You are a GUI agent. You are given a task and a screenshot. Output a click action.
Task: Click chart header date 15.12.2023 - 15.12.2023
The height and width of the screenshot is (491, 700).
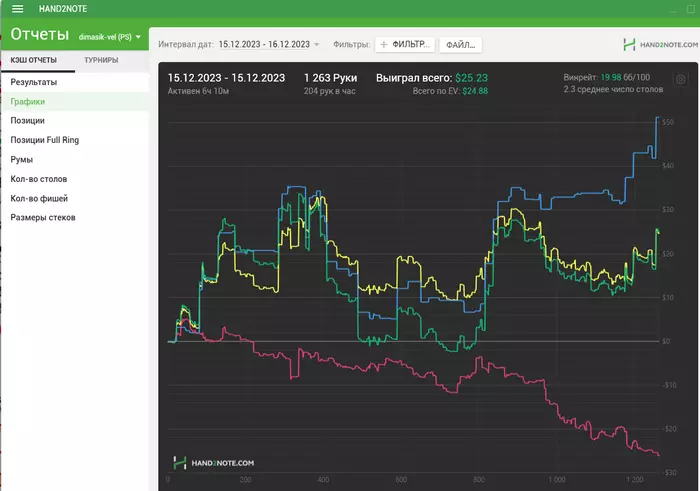pyautogui.click(x=226, y=78)
